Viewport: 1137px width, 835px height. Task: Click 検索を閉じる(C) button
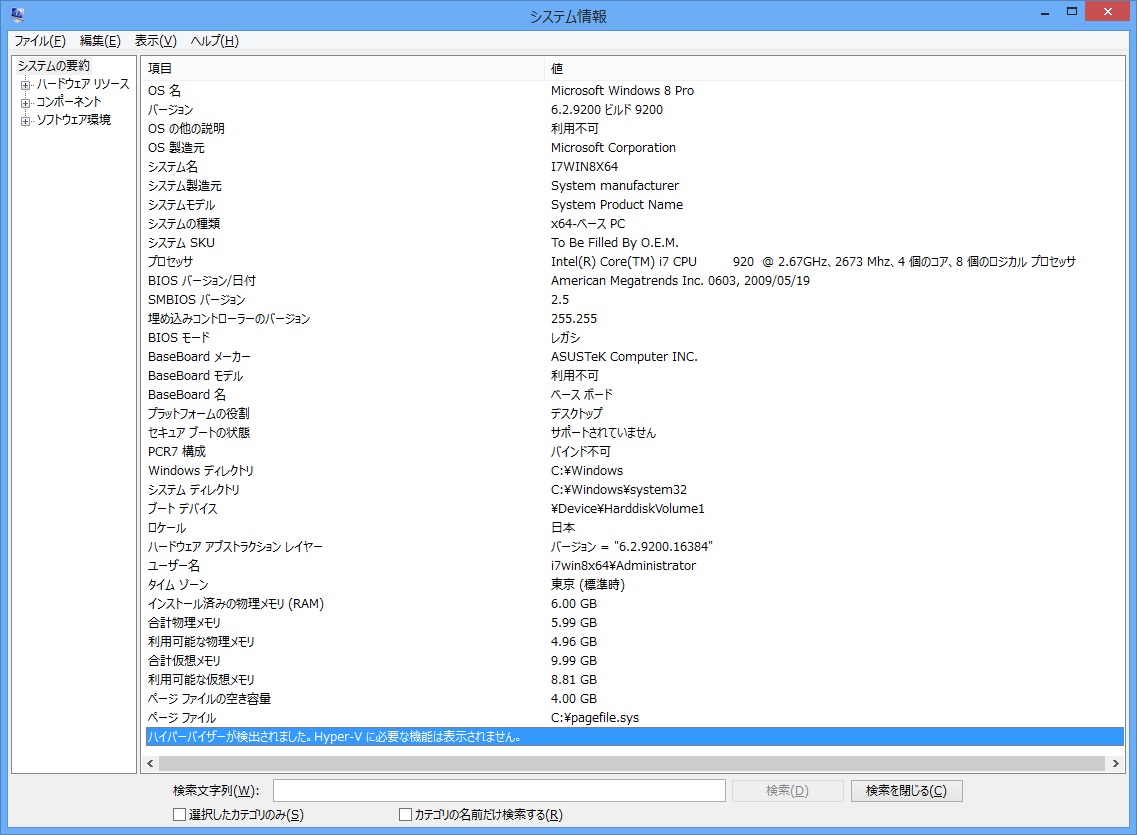(906, 791)
